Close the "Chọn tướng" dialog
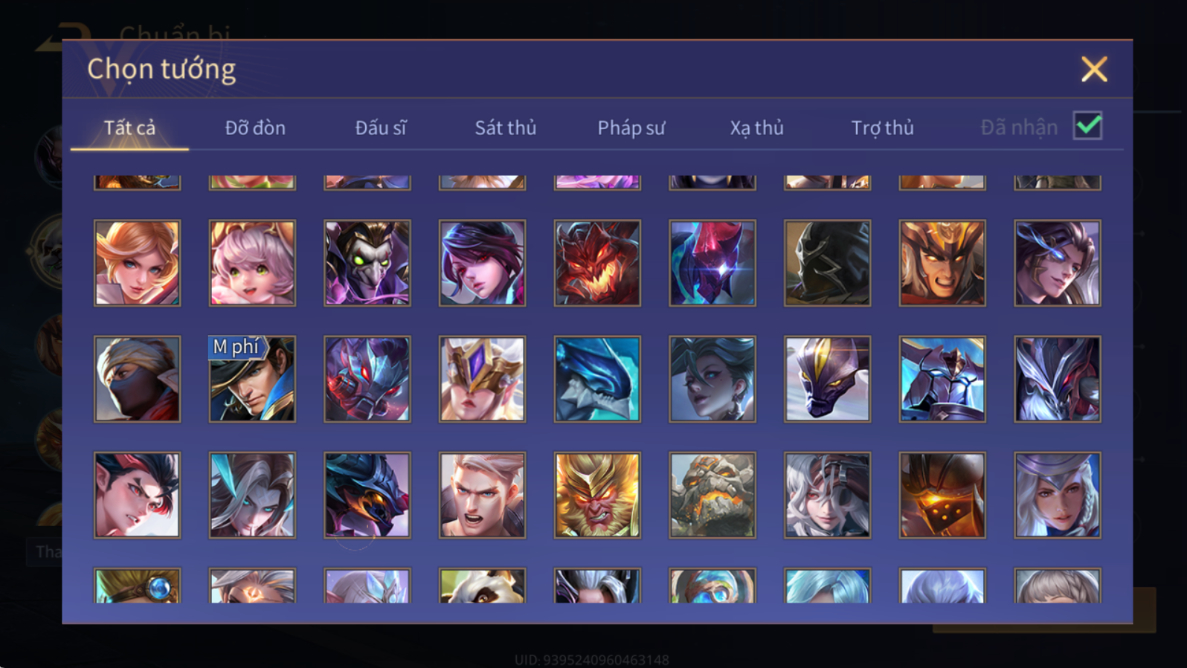Image resolution: width=1187 pixels, height=668 pixels. pos(1094,69)
